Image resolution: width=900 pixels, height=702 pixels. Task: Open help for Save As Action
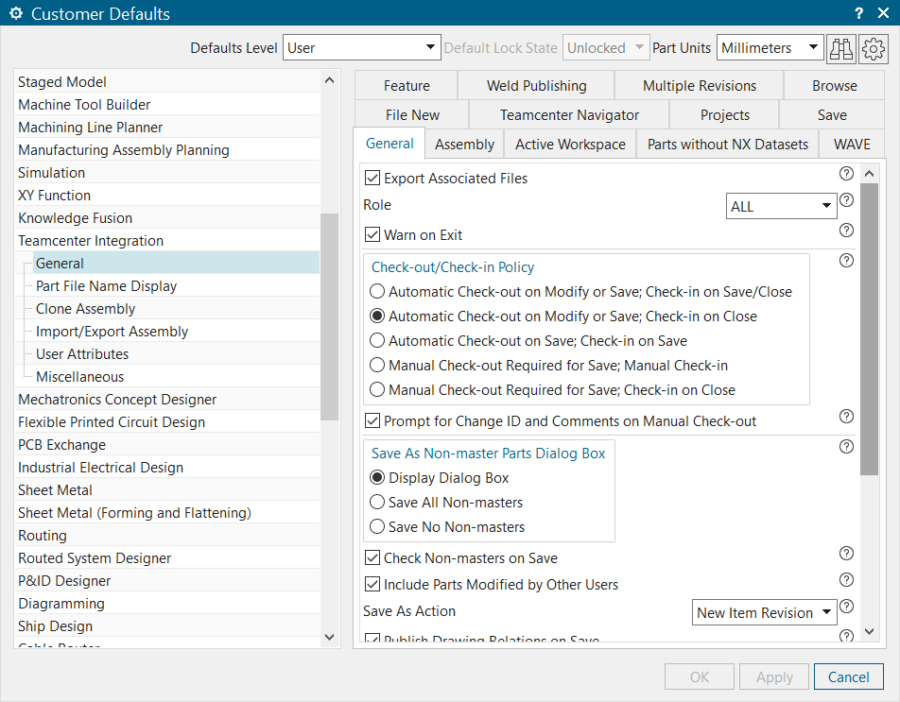[x=846, y=607]
